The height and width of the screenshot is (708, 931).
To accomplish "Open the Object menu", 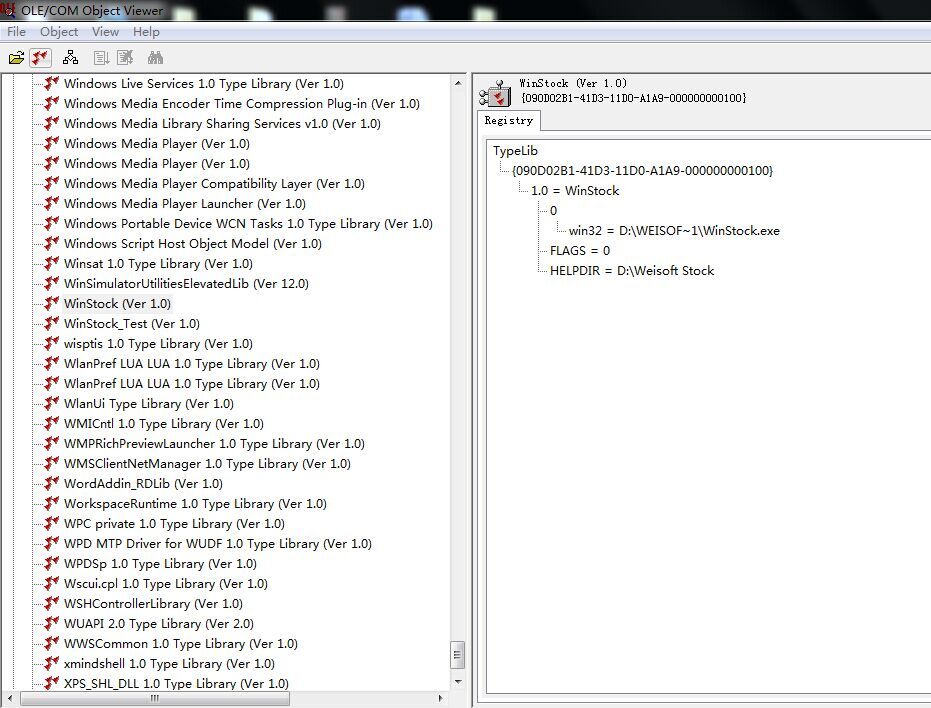I will click(59, 31).
